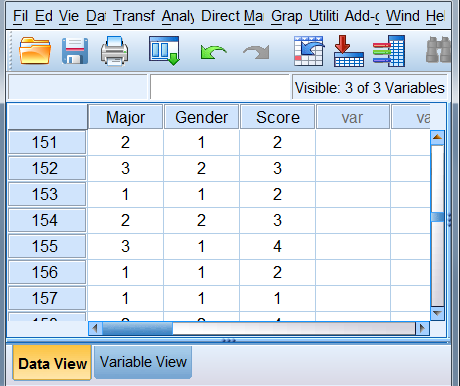Open the Data menu
The width and height of the screenshot is (460, 386).
click(96, 16)
